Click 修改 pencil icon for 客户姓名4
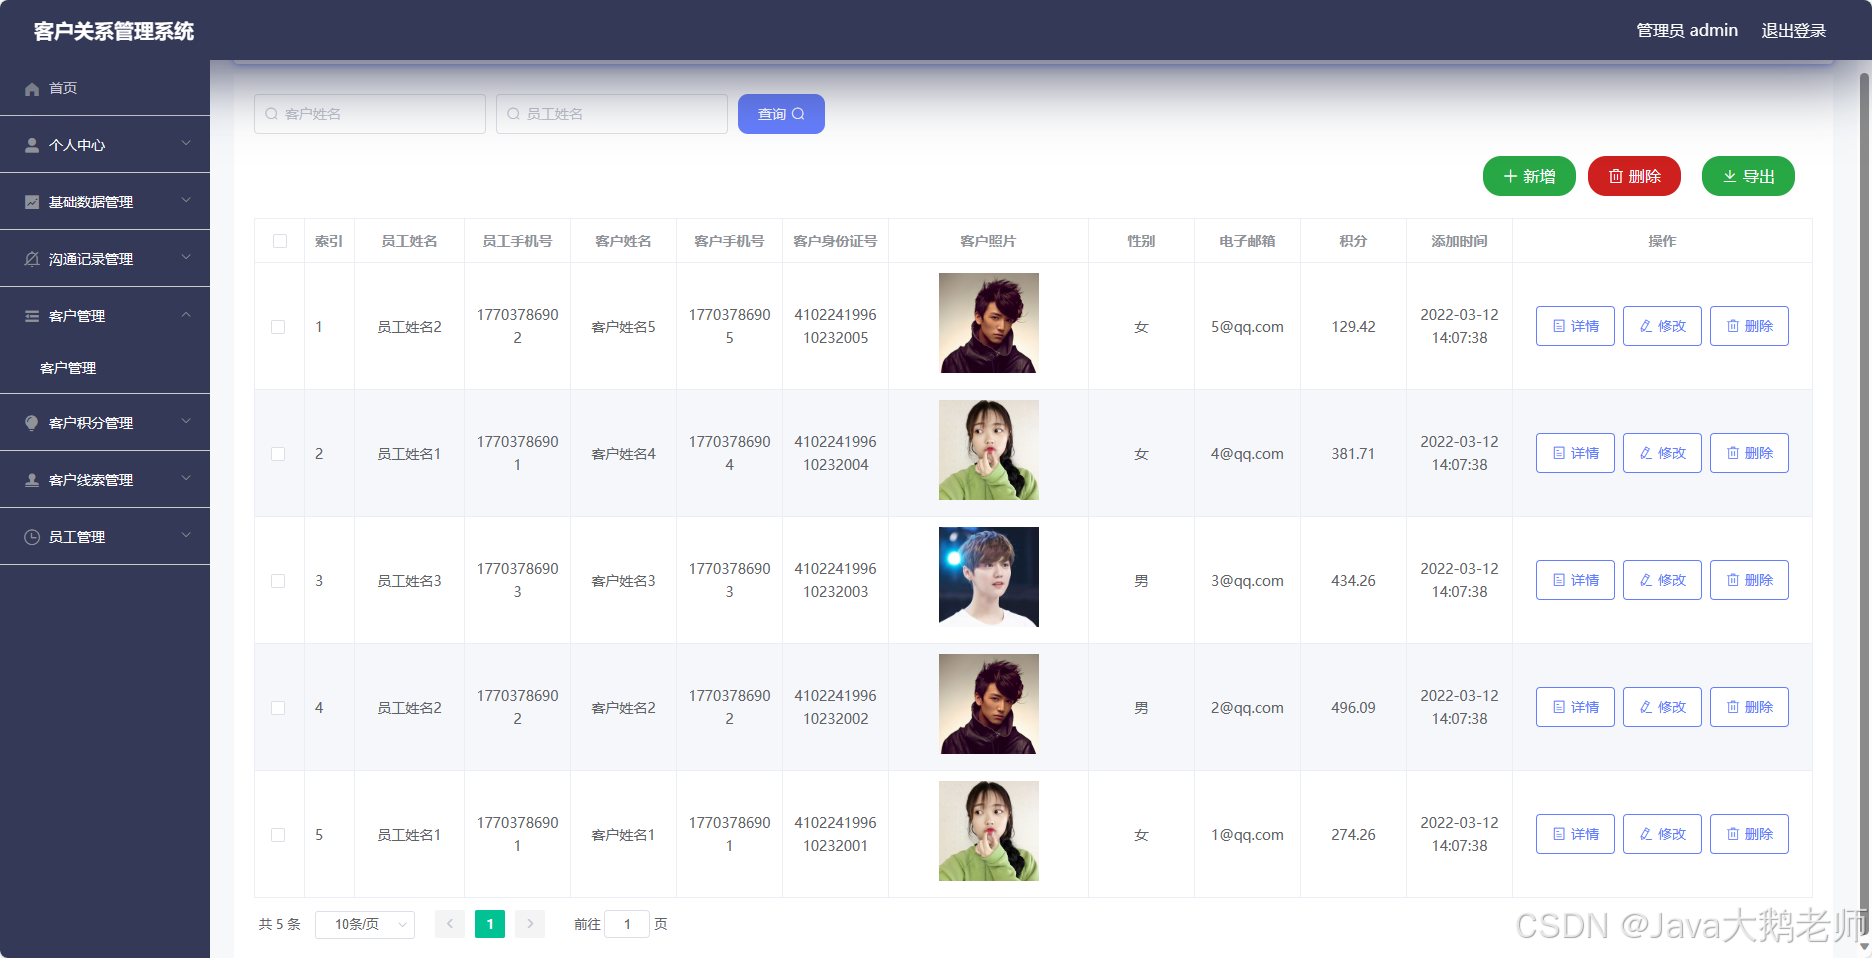The width and height of the screenshot is (1872, 958). [x=1646, y=453]
